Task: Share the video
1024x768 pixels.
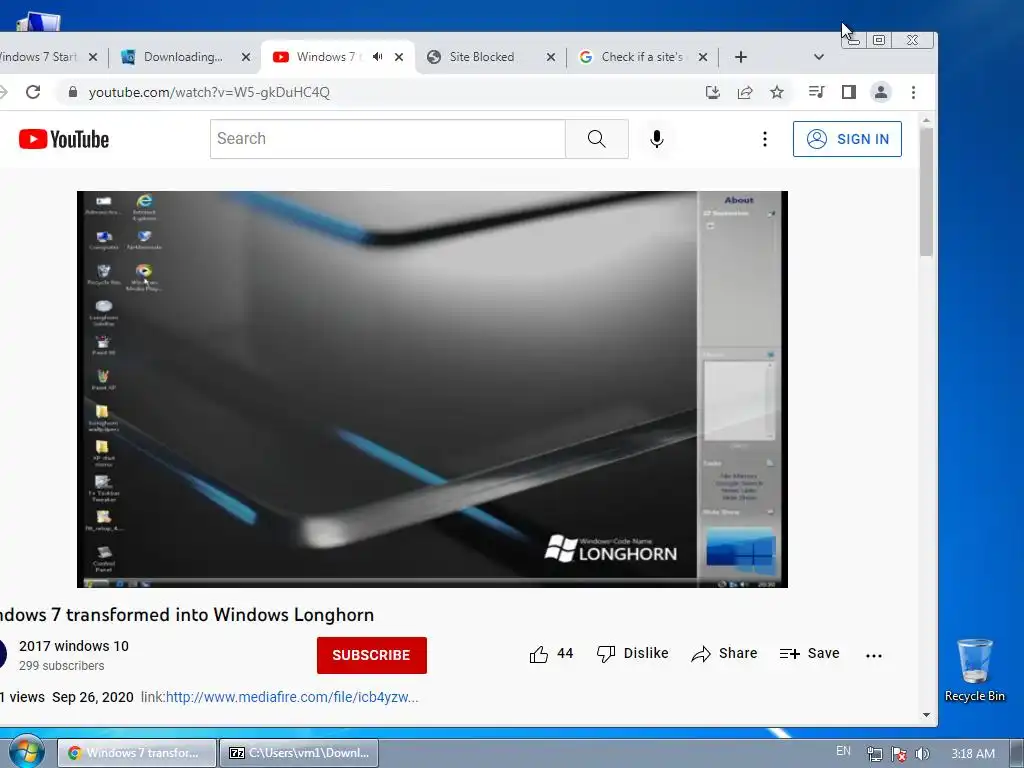Action: [x=724, y=654]
